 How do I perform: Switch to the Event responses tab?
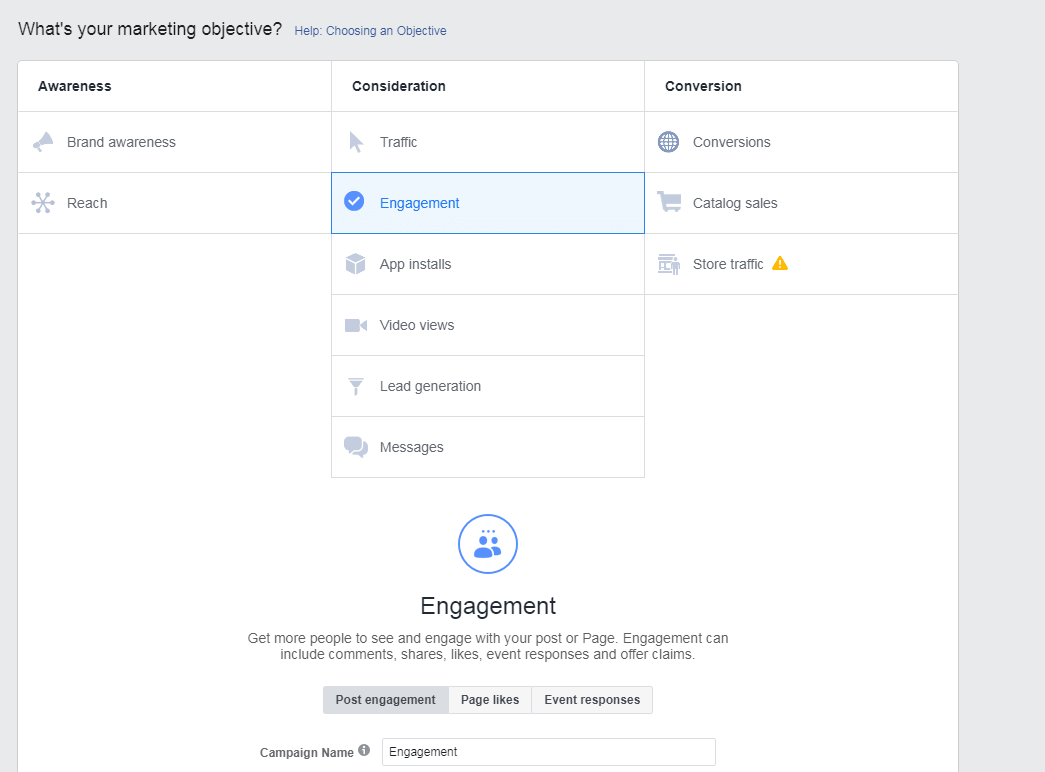pyautogui.click(x=591, y=699)
